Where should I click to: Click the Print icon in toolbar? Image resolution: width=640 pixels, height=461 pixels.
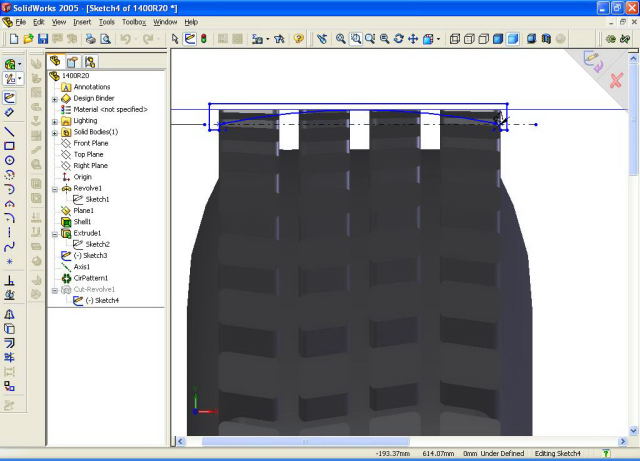pos(90,39)
